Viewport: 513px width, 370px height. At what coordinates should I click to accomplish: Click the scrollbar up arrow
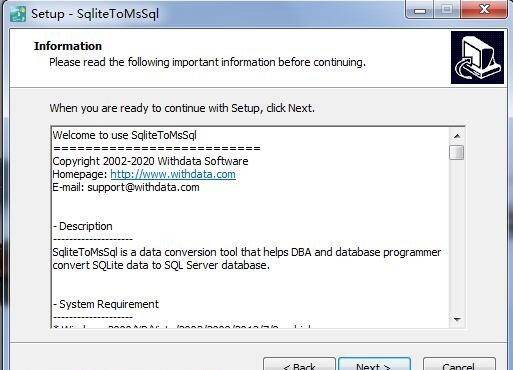[x=457, y=136]
